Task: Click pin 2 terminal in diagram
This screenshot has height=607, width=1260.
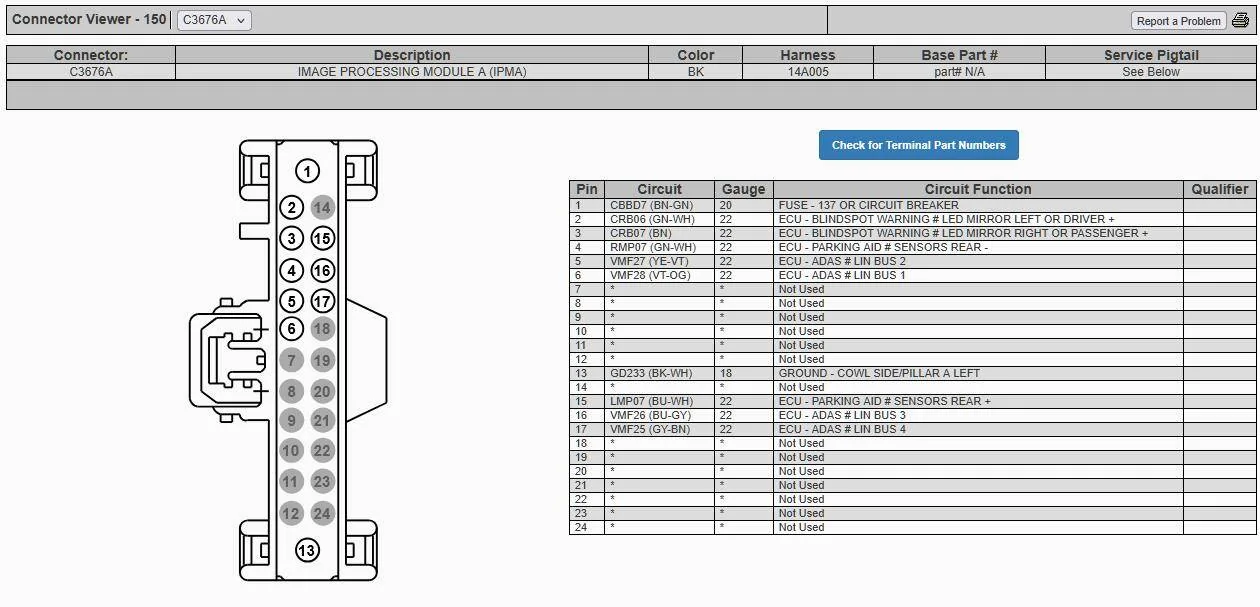Action: tap(291, 207)
